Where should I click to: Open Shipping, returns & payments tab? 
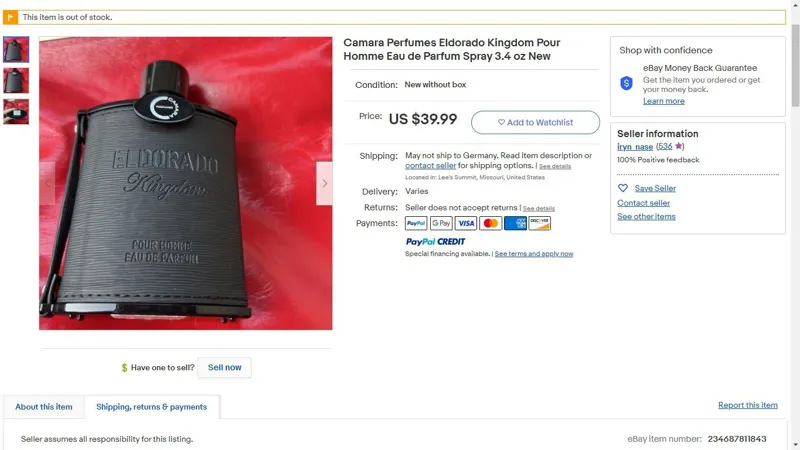pos(152,407)
